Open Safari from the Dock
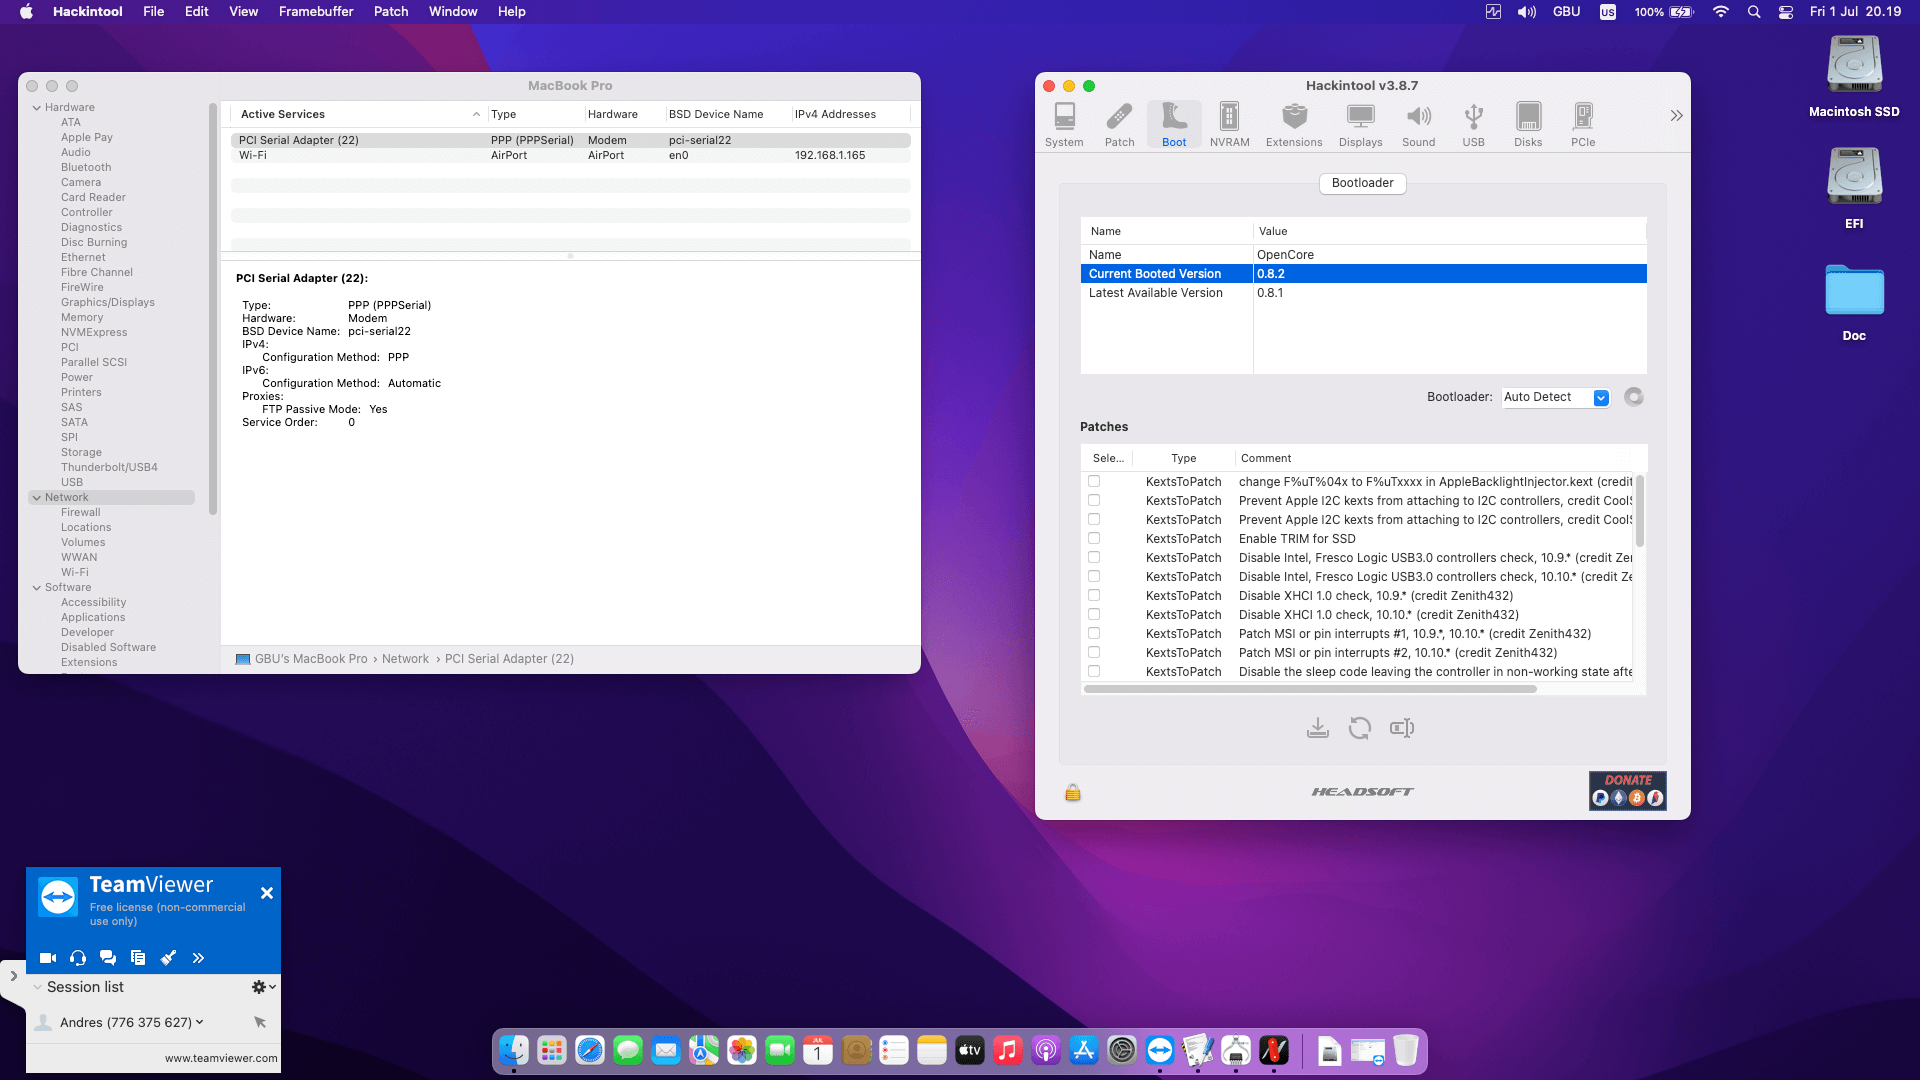 (x=590, y=1051)
